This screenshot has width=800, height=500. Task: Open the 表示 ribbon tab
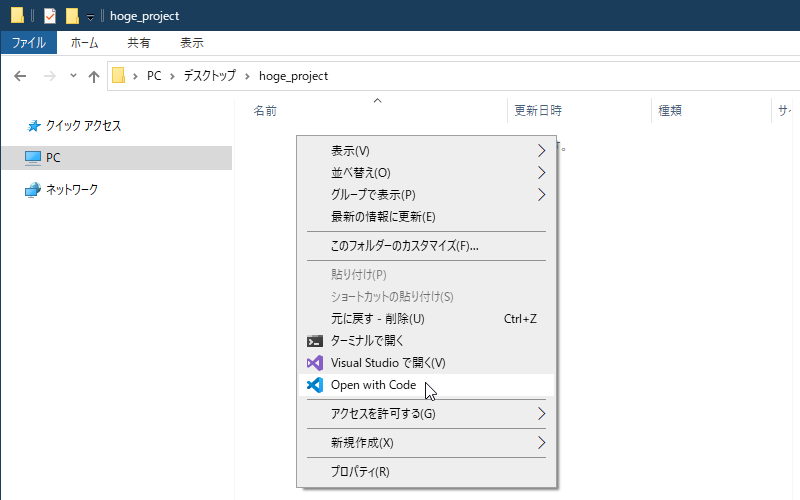(192, 43)
